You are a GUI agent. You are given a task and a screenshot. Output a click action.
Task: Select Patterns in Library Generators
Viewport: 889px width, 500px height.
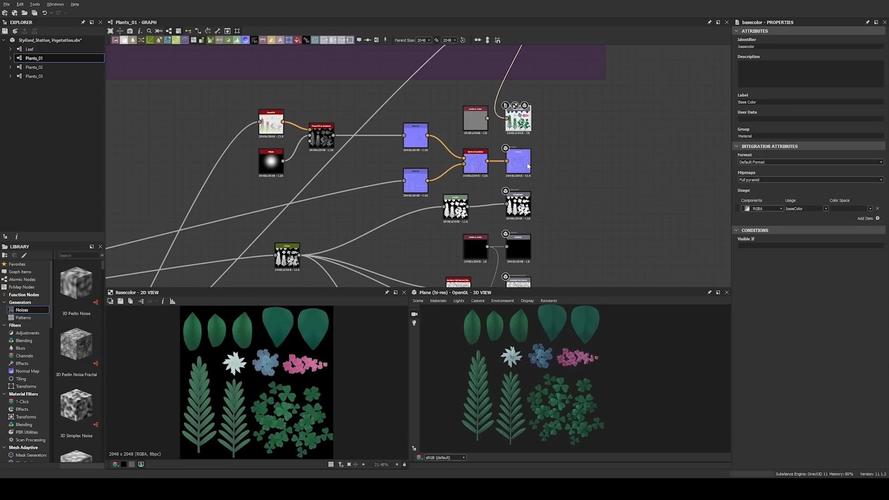click(x=23, y=317)
